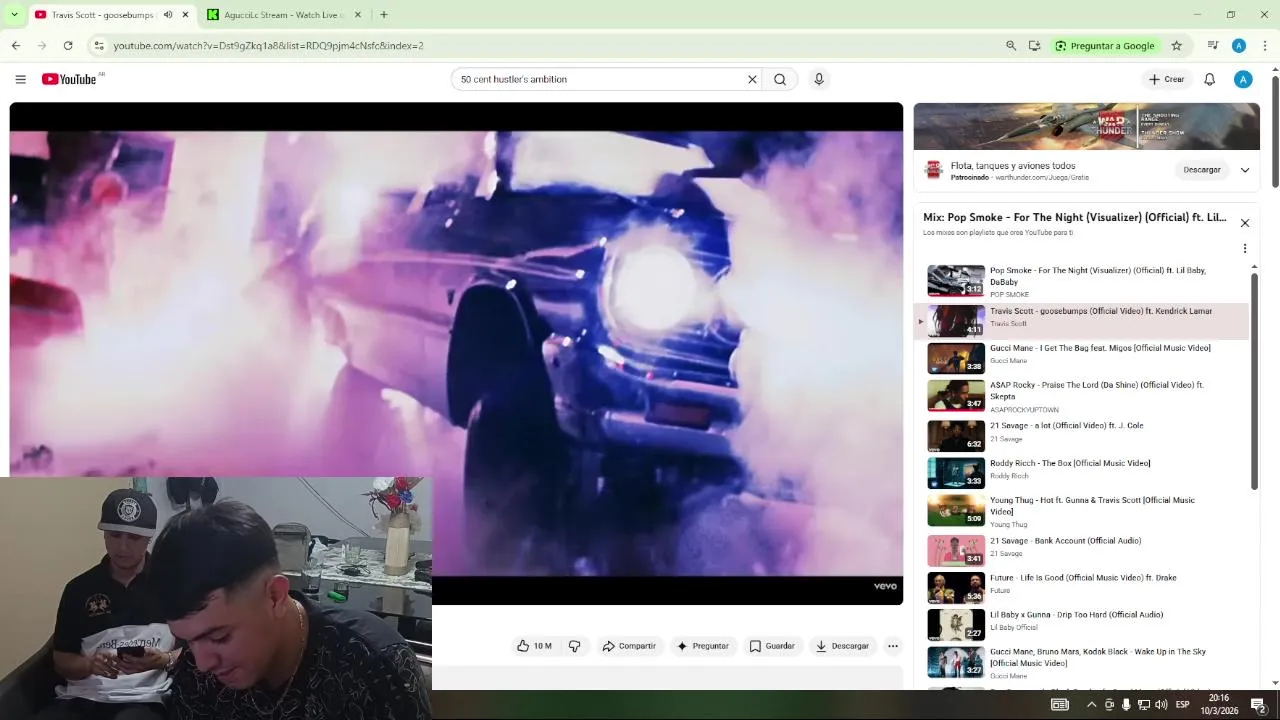Screen dimensions: 1280x720
Task: Open the touch keyboard taskbar icon
Action: 1060,705
